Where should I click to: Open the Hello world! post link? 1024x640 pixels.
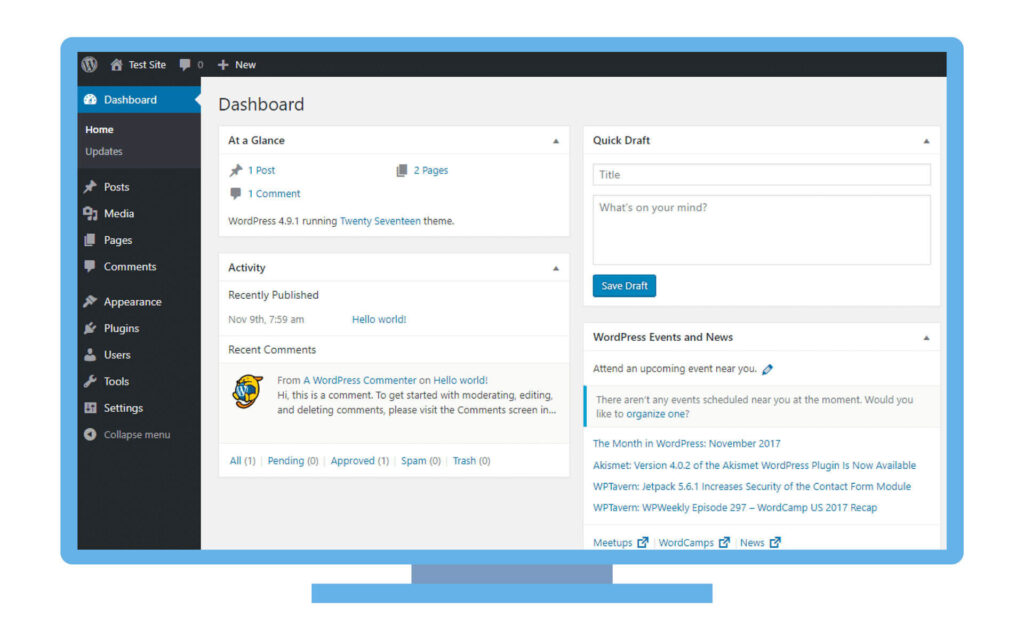pos(378,318)
